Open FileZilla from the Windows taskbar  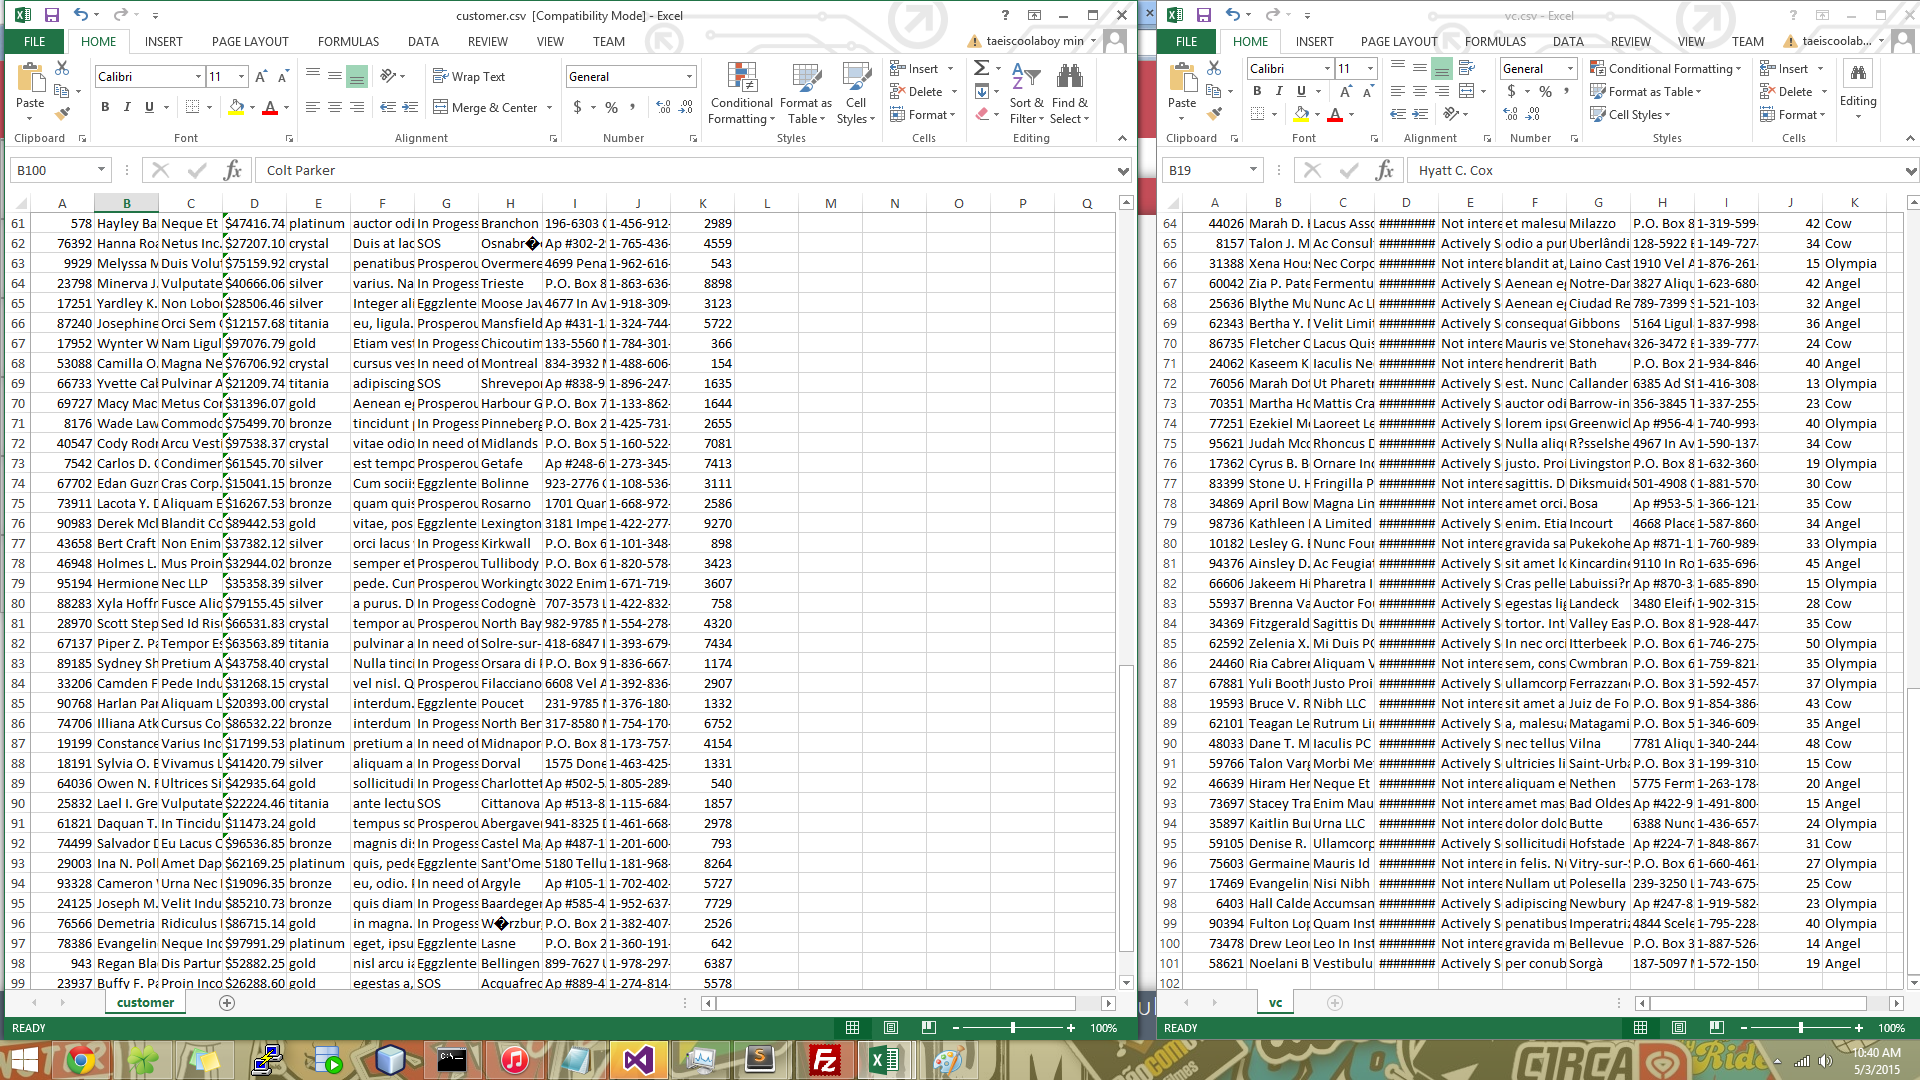click(825, 1059)
